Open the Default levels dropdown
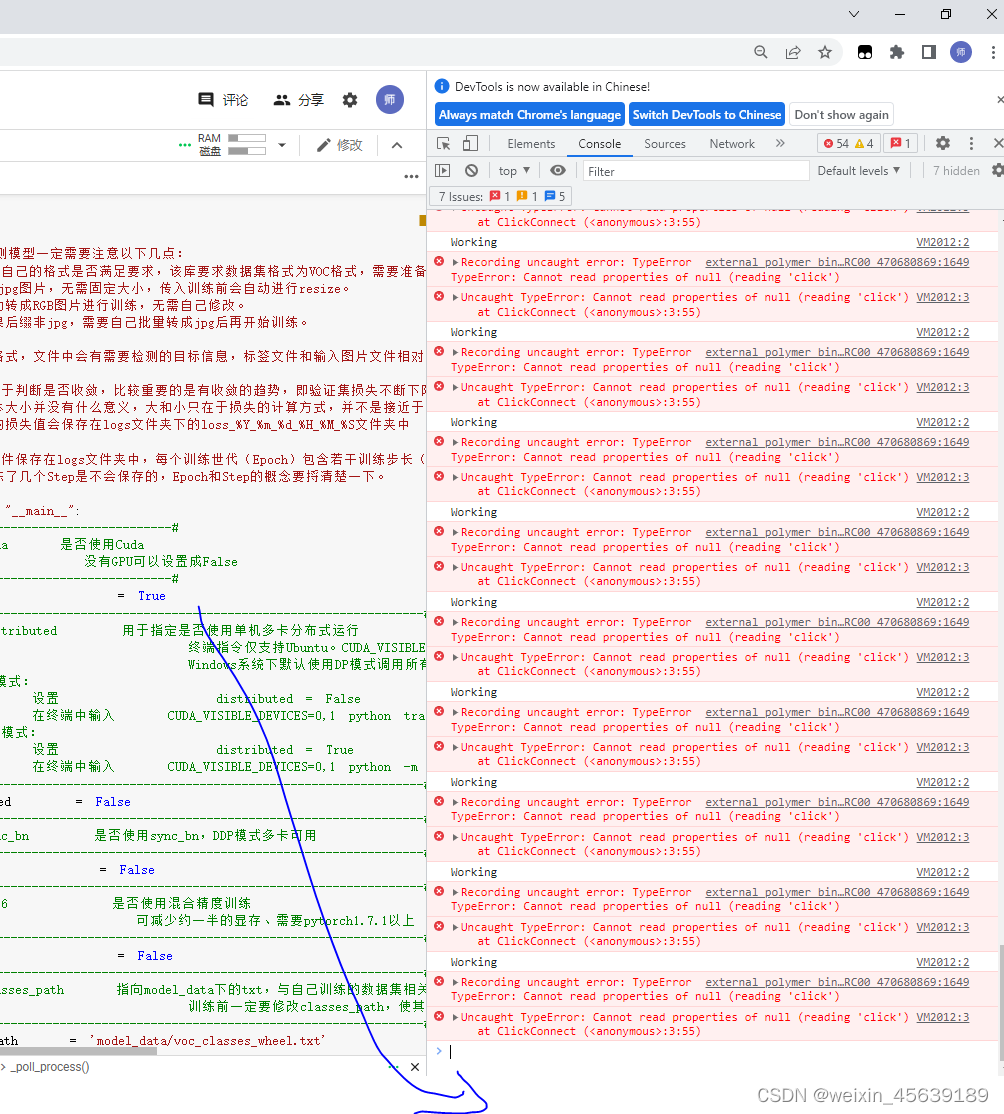The height and width of the screenshot is (1114, 1004). [858, 170]
